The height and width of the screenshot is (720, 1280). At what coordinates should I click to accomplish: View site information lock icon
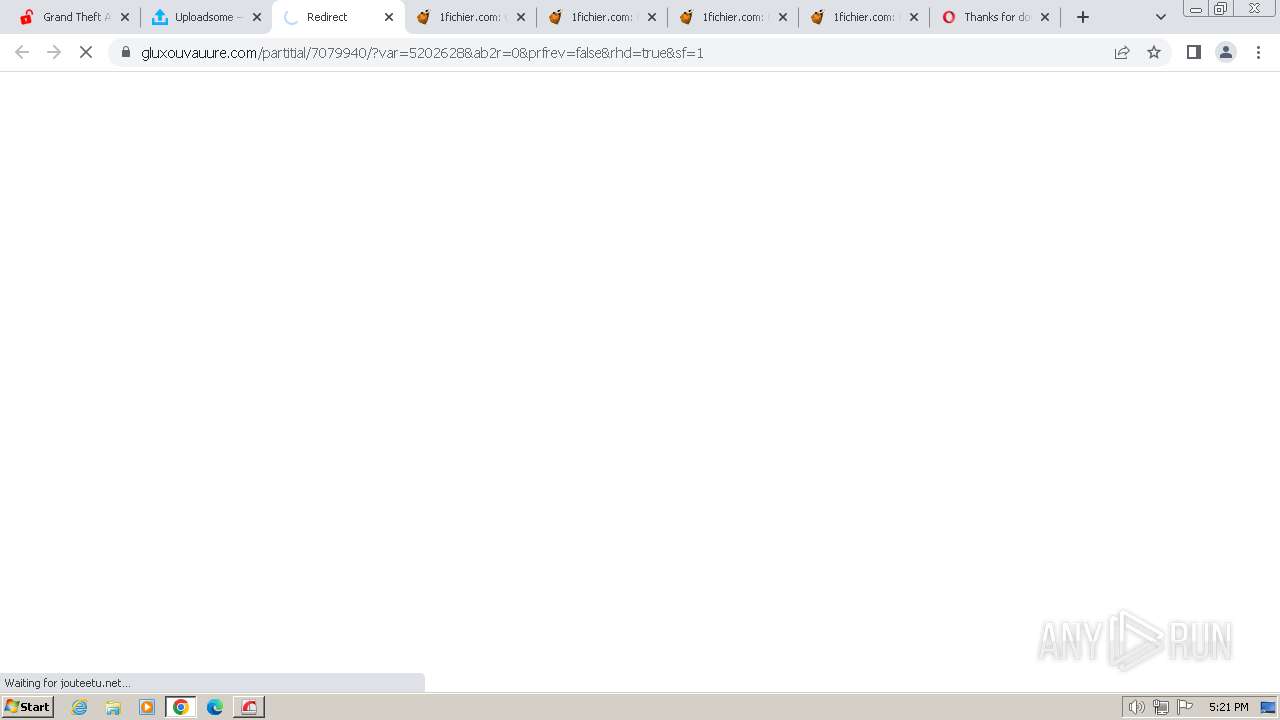[126, 52]
